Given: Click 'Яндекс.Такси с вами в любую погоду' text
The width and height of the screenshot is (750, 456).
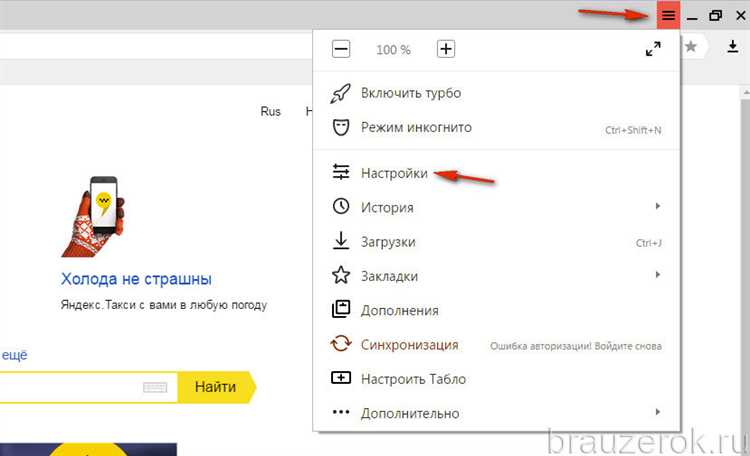Looking at the screenshot, I should [164, 305].
